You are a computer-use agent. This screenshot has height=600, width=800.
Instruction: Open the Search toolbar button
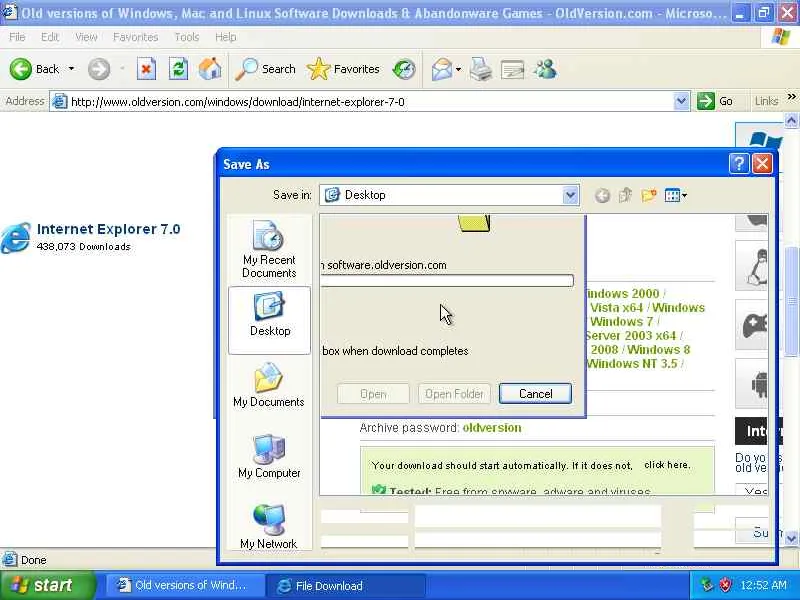tap(265, 69)
